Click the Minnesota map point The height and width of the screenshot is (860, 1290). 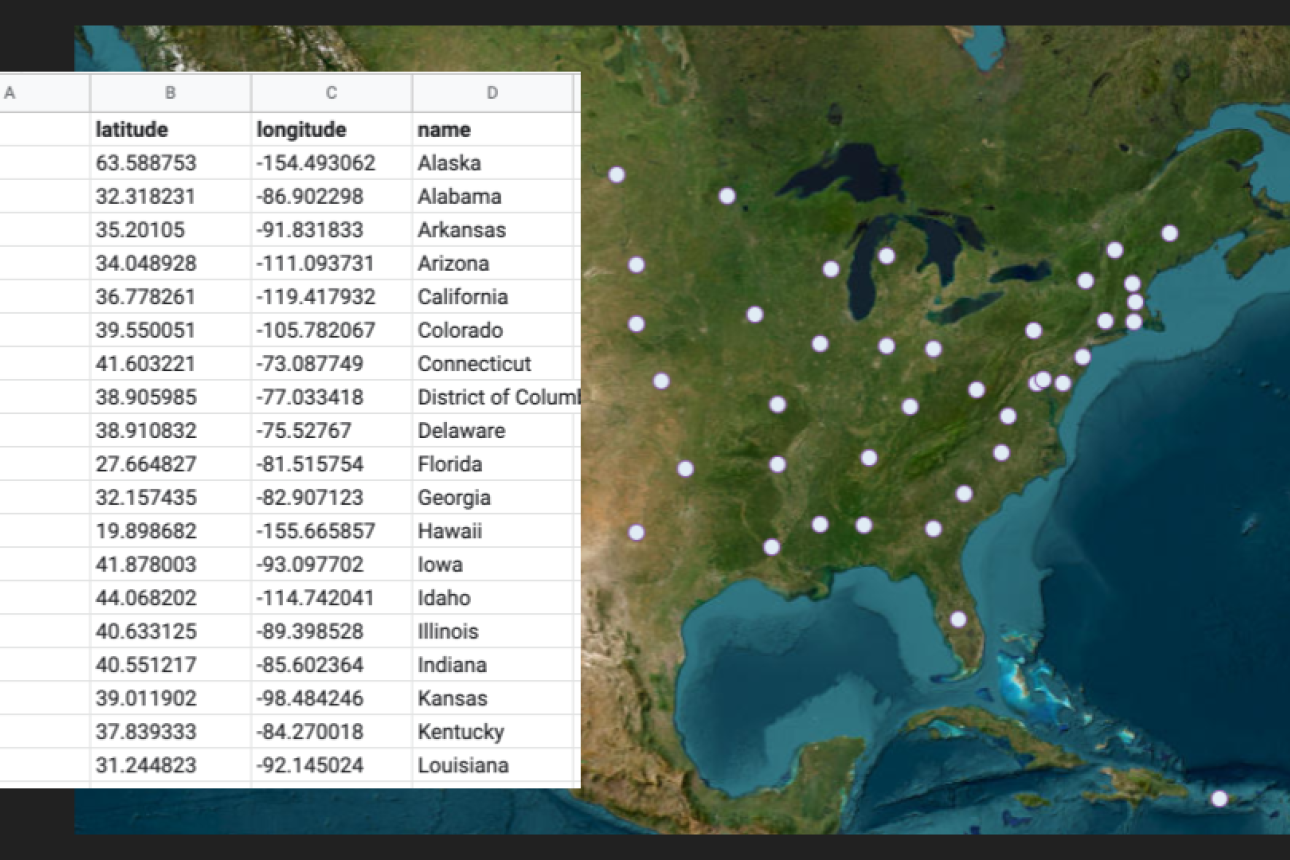[727, 196]
